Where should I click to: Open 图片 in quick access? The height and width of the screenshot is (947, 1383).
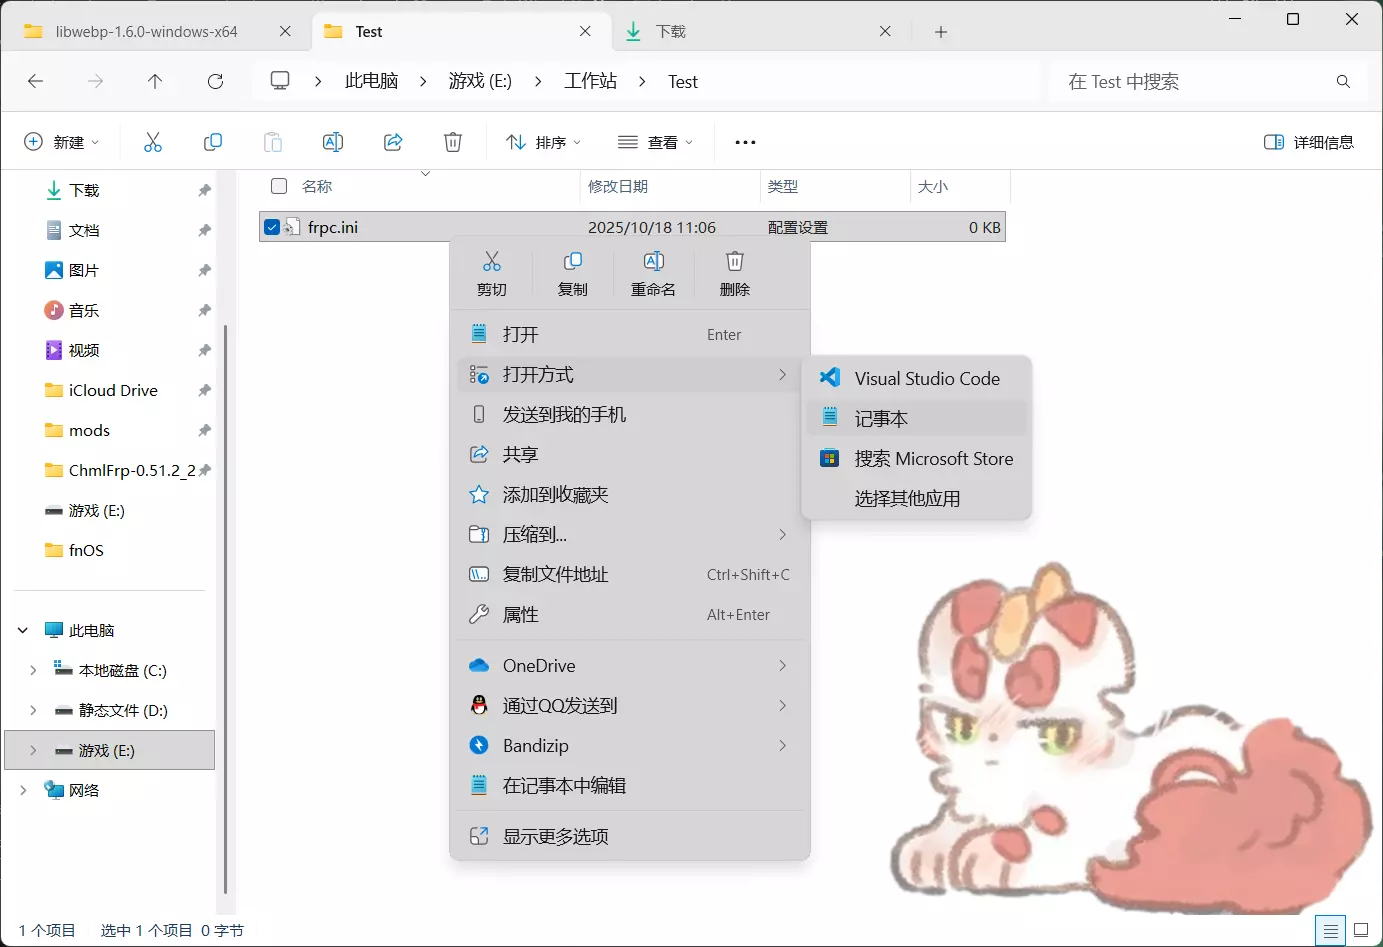84,270
